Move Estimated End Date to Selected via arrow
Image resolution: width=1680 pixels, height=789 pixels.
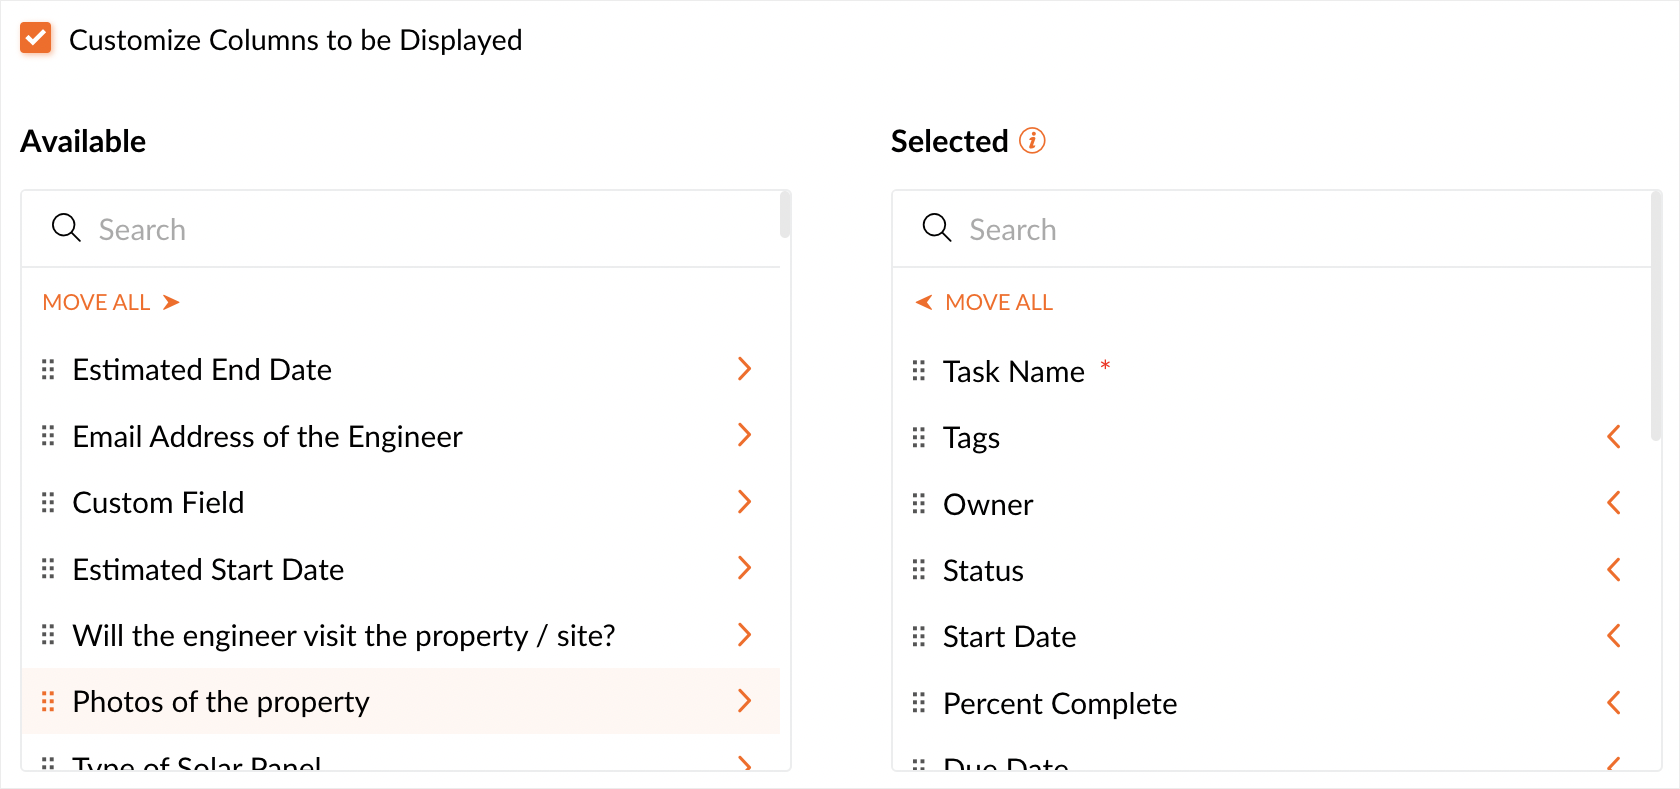744,369
